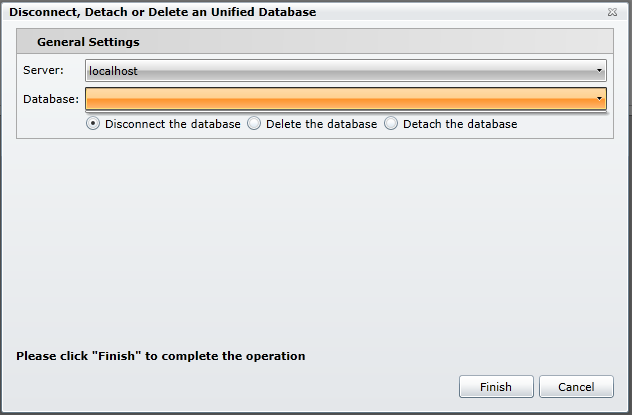Pick the Detach the database radio button
This screenshot has height=415, width=632.
tap(391, 124)
